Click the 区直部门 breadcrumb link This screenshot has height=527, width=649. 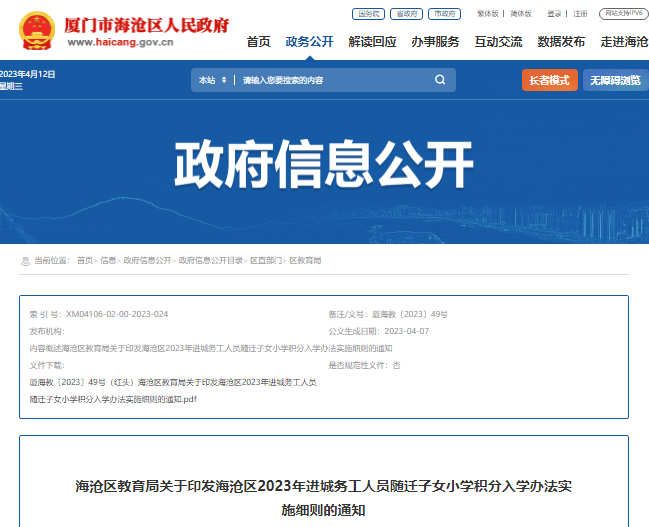266,260
